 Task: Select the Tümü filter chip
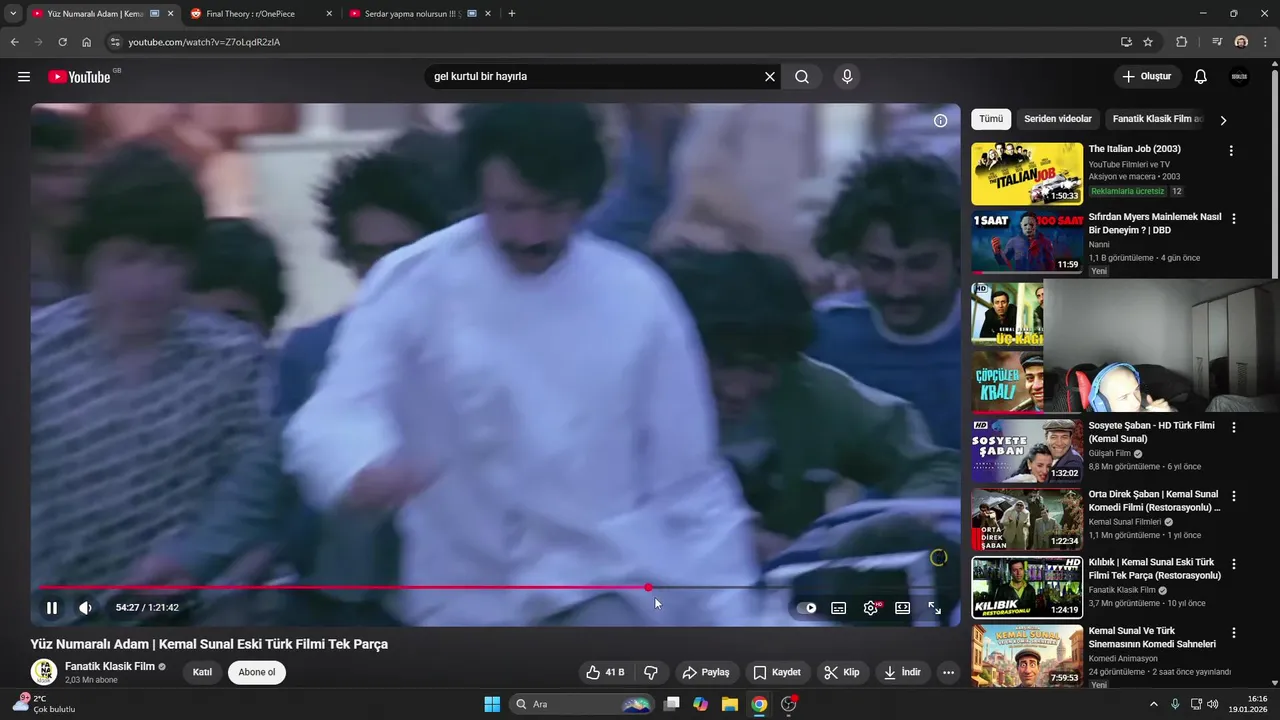point(991,119)
